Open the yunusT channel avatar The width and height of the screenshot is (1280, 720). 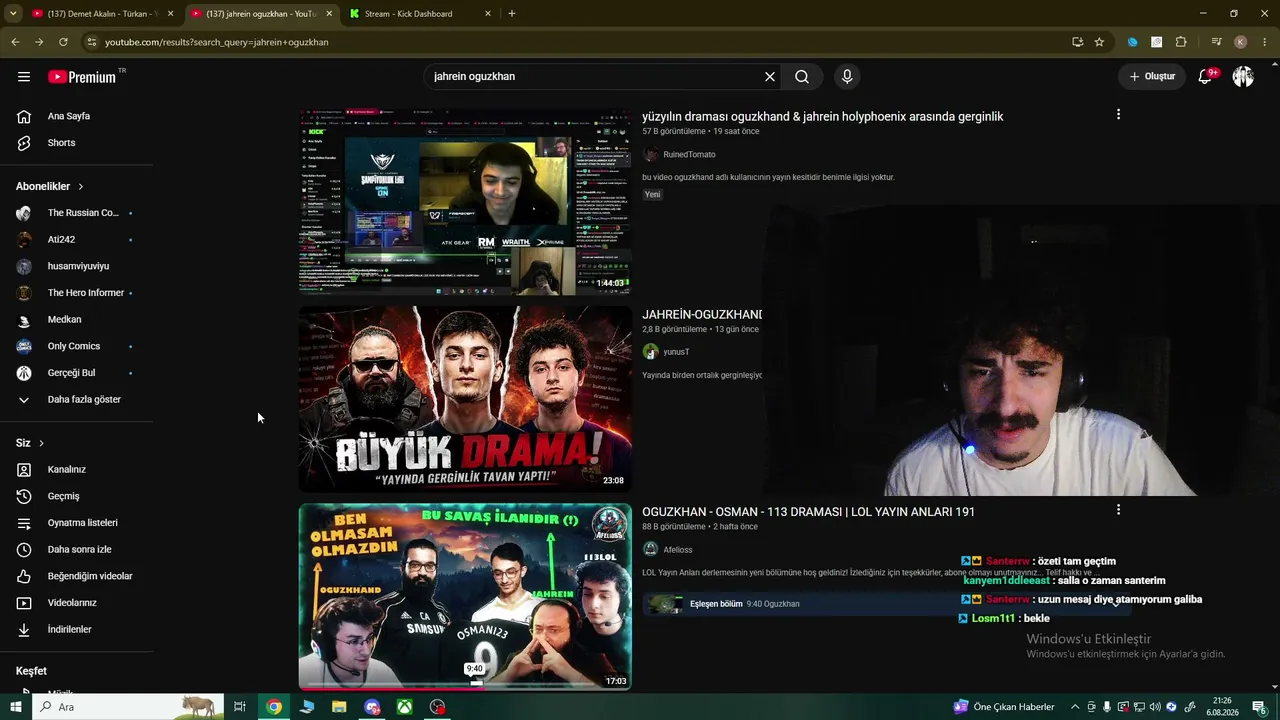(651, 352)
